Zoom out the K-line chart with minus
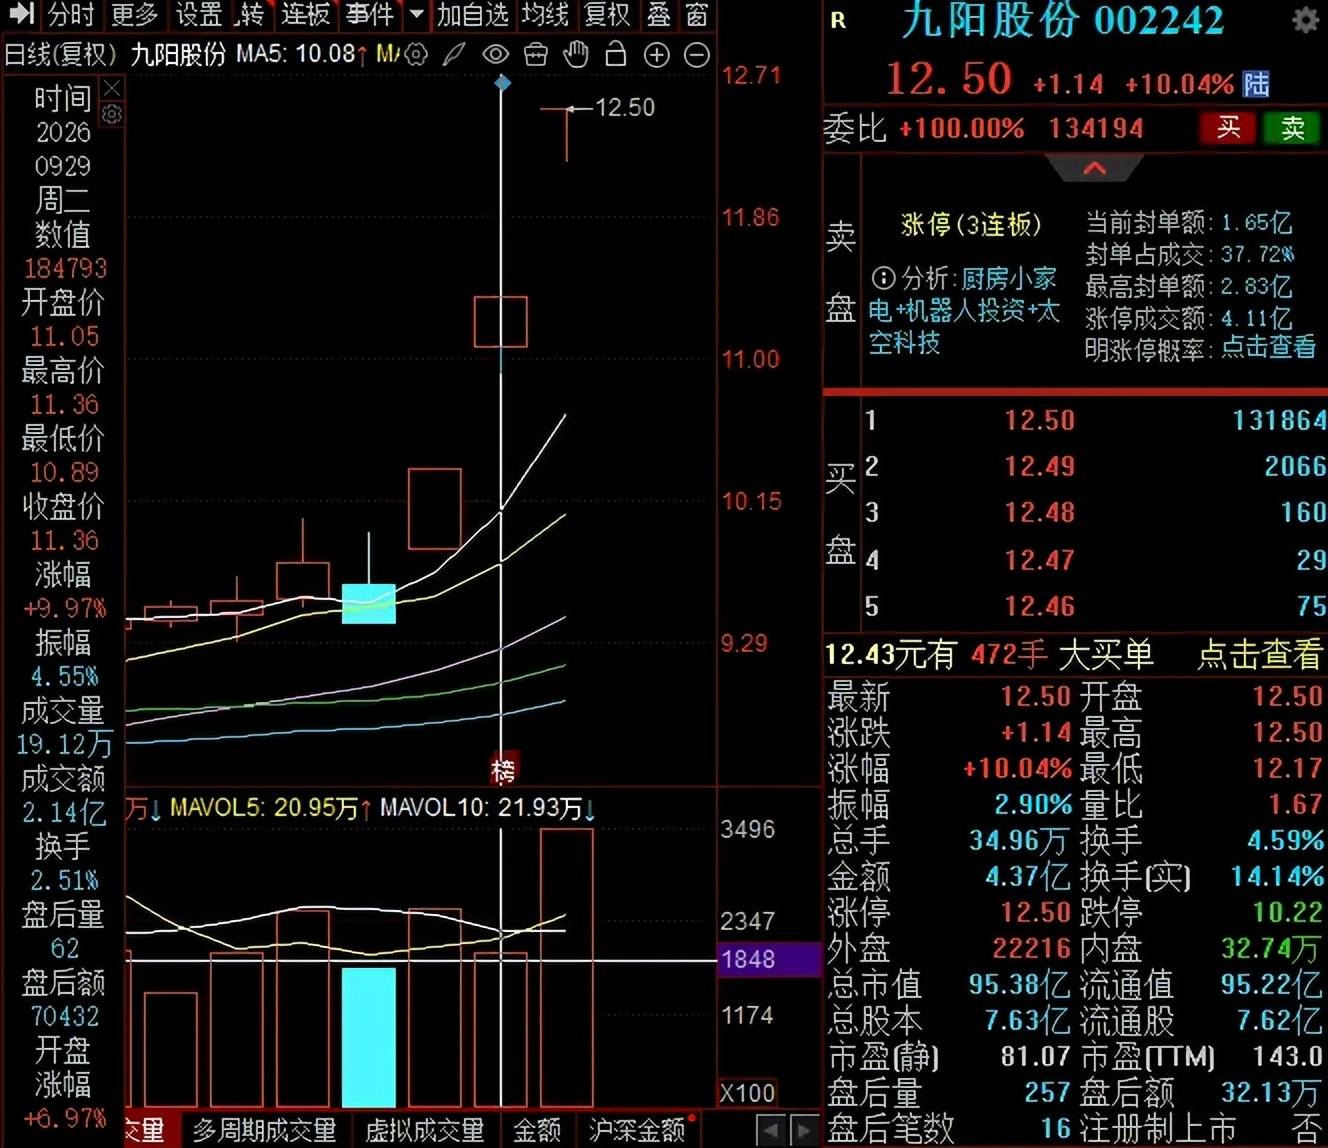This screenshot has width=1328, height=1148. point(697,55)
